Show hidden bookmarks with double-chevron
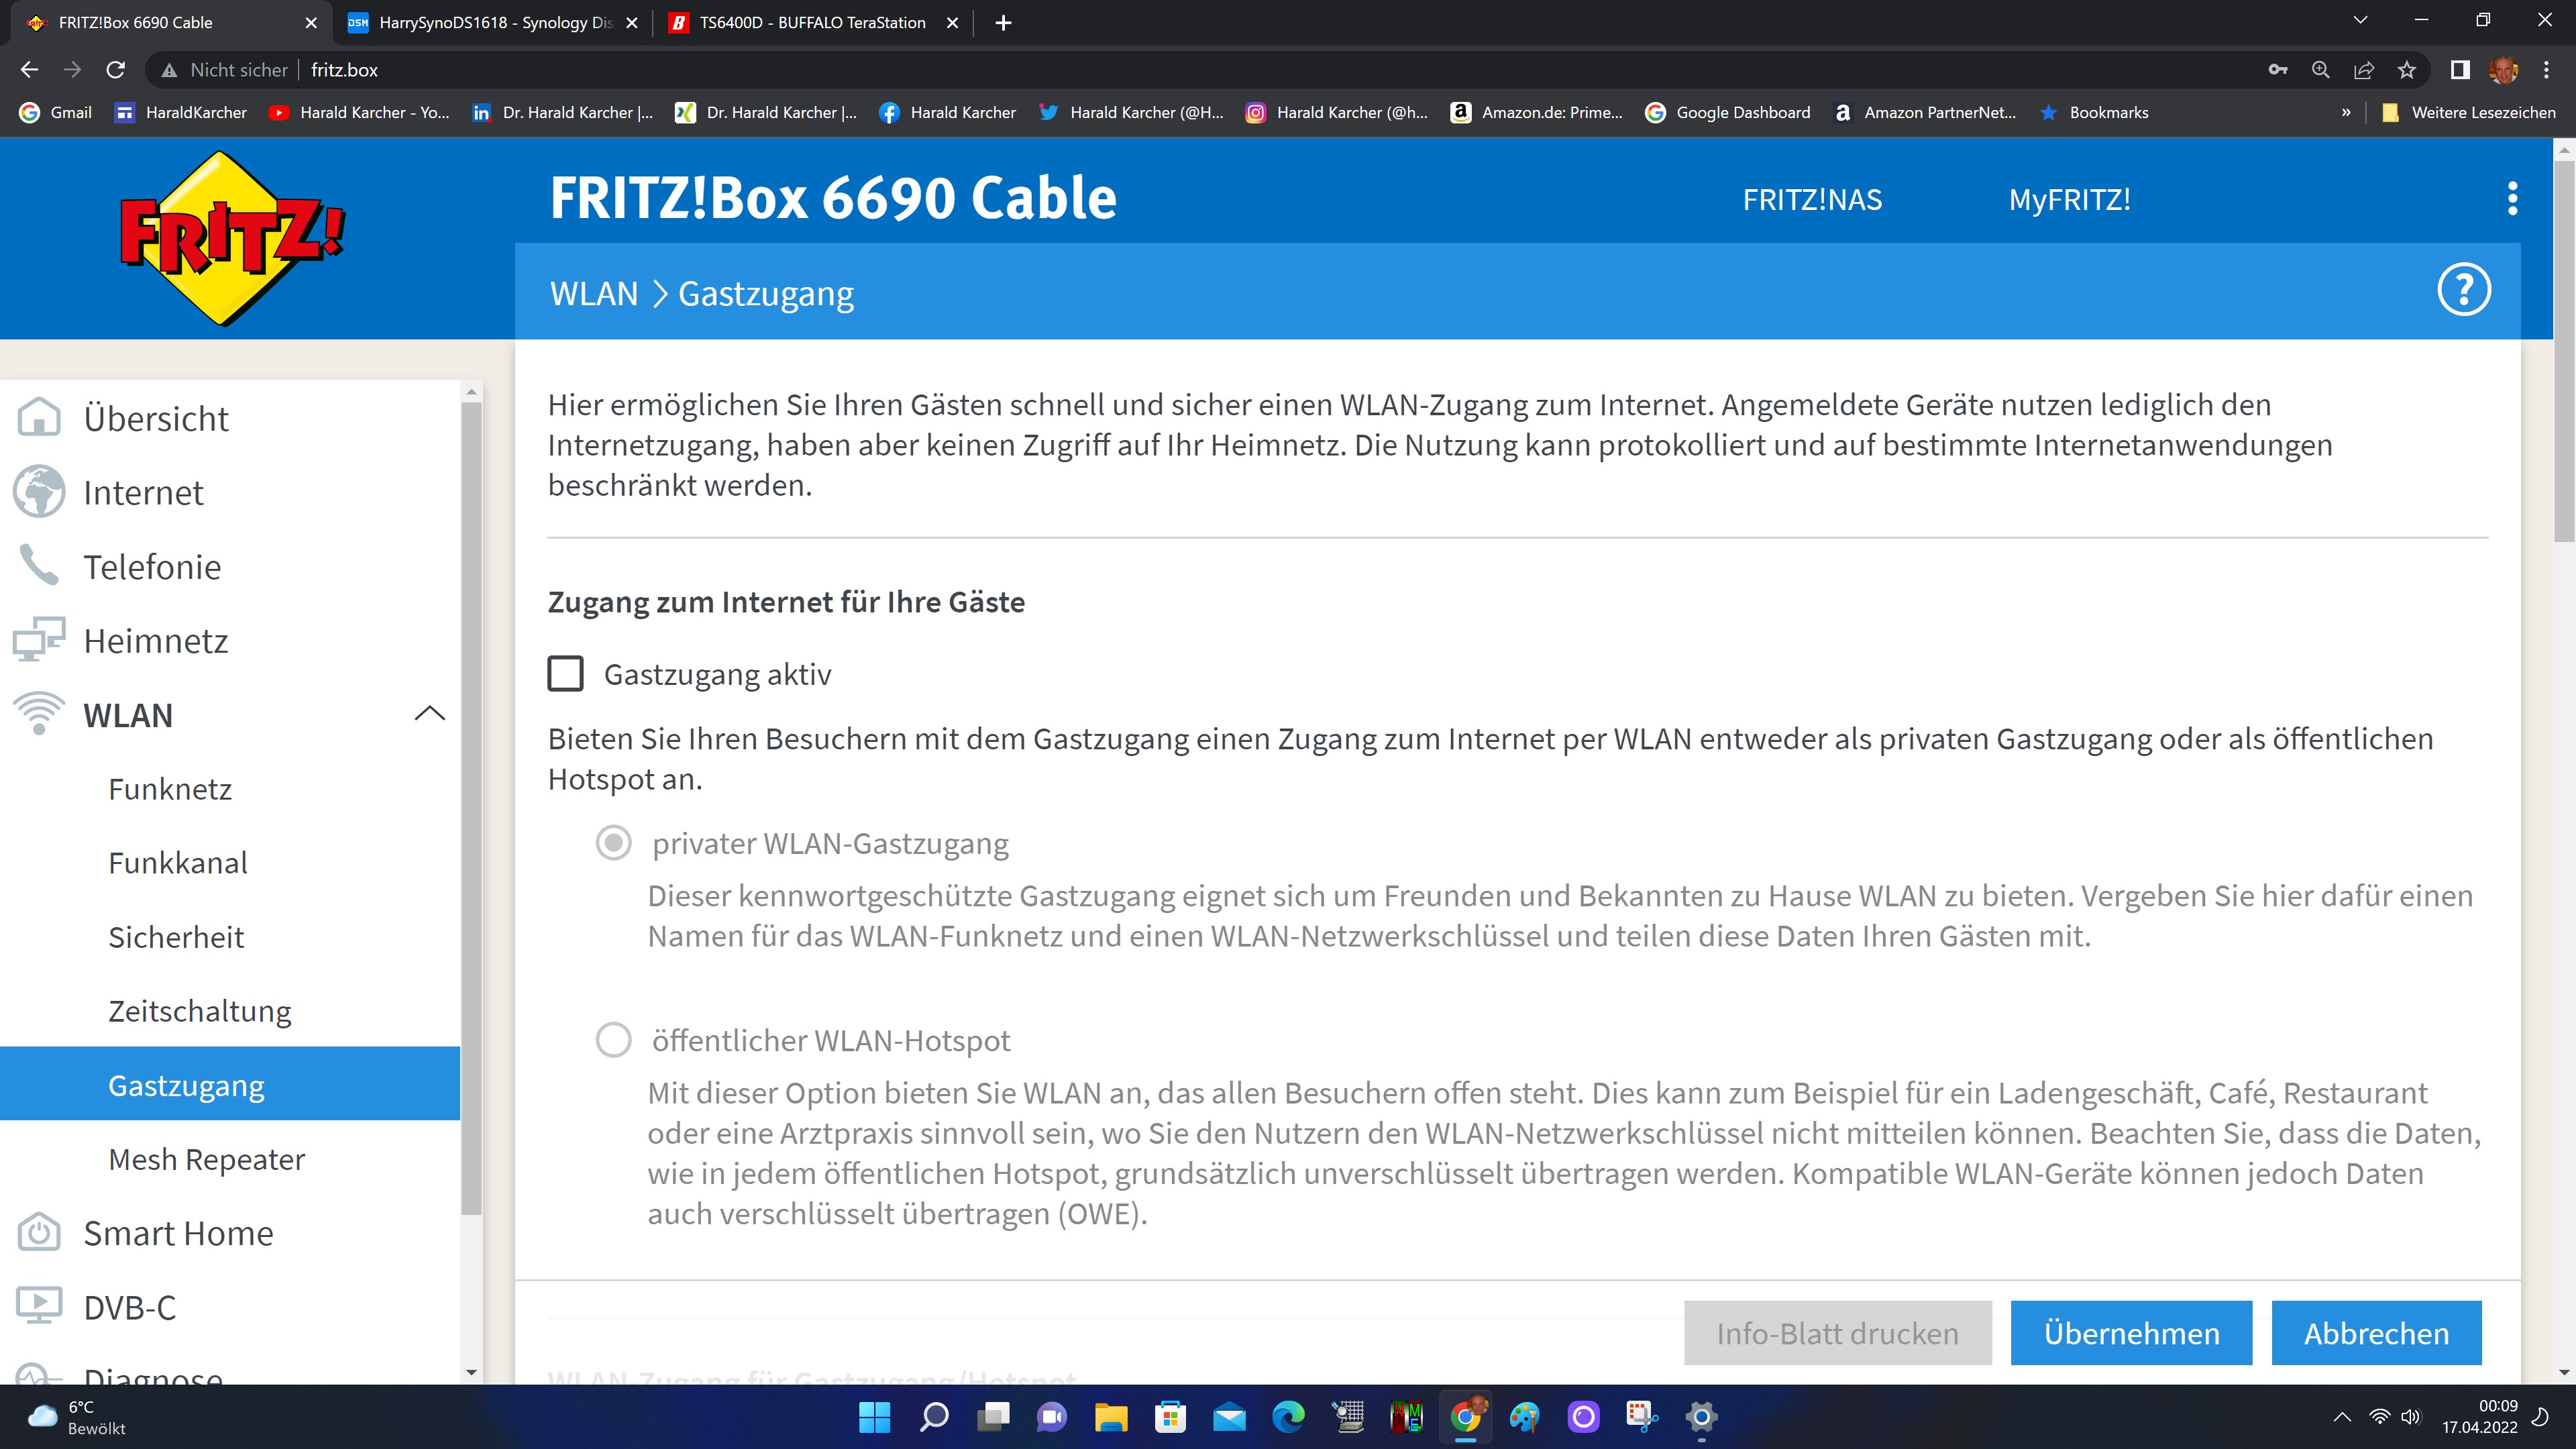 tap(2346, 112)
